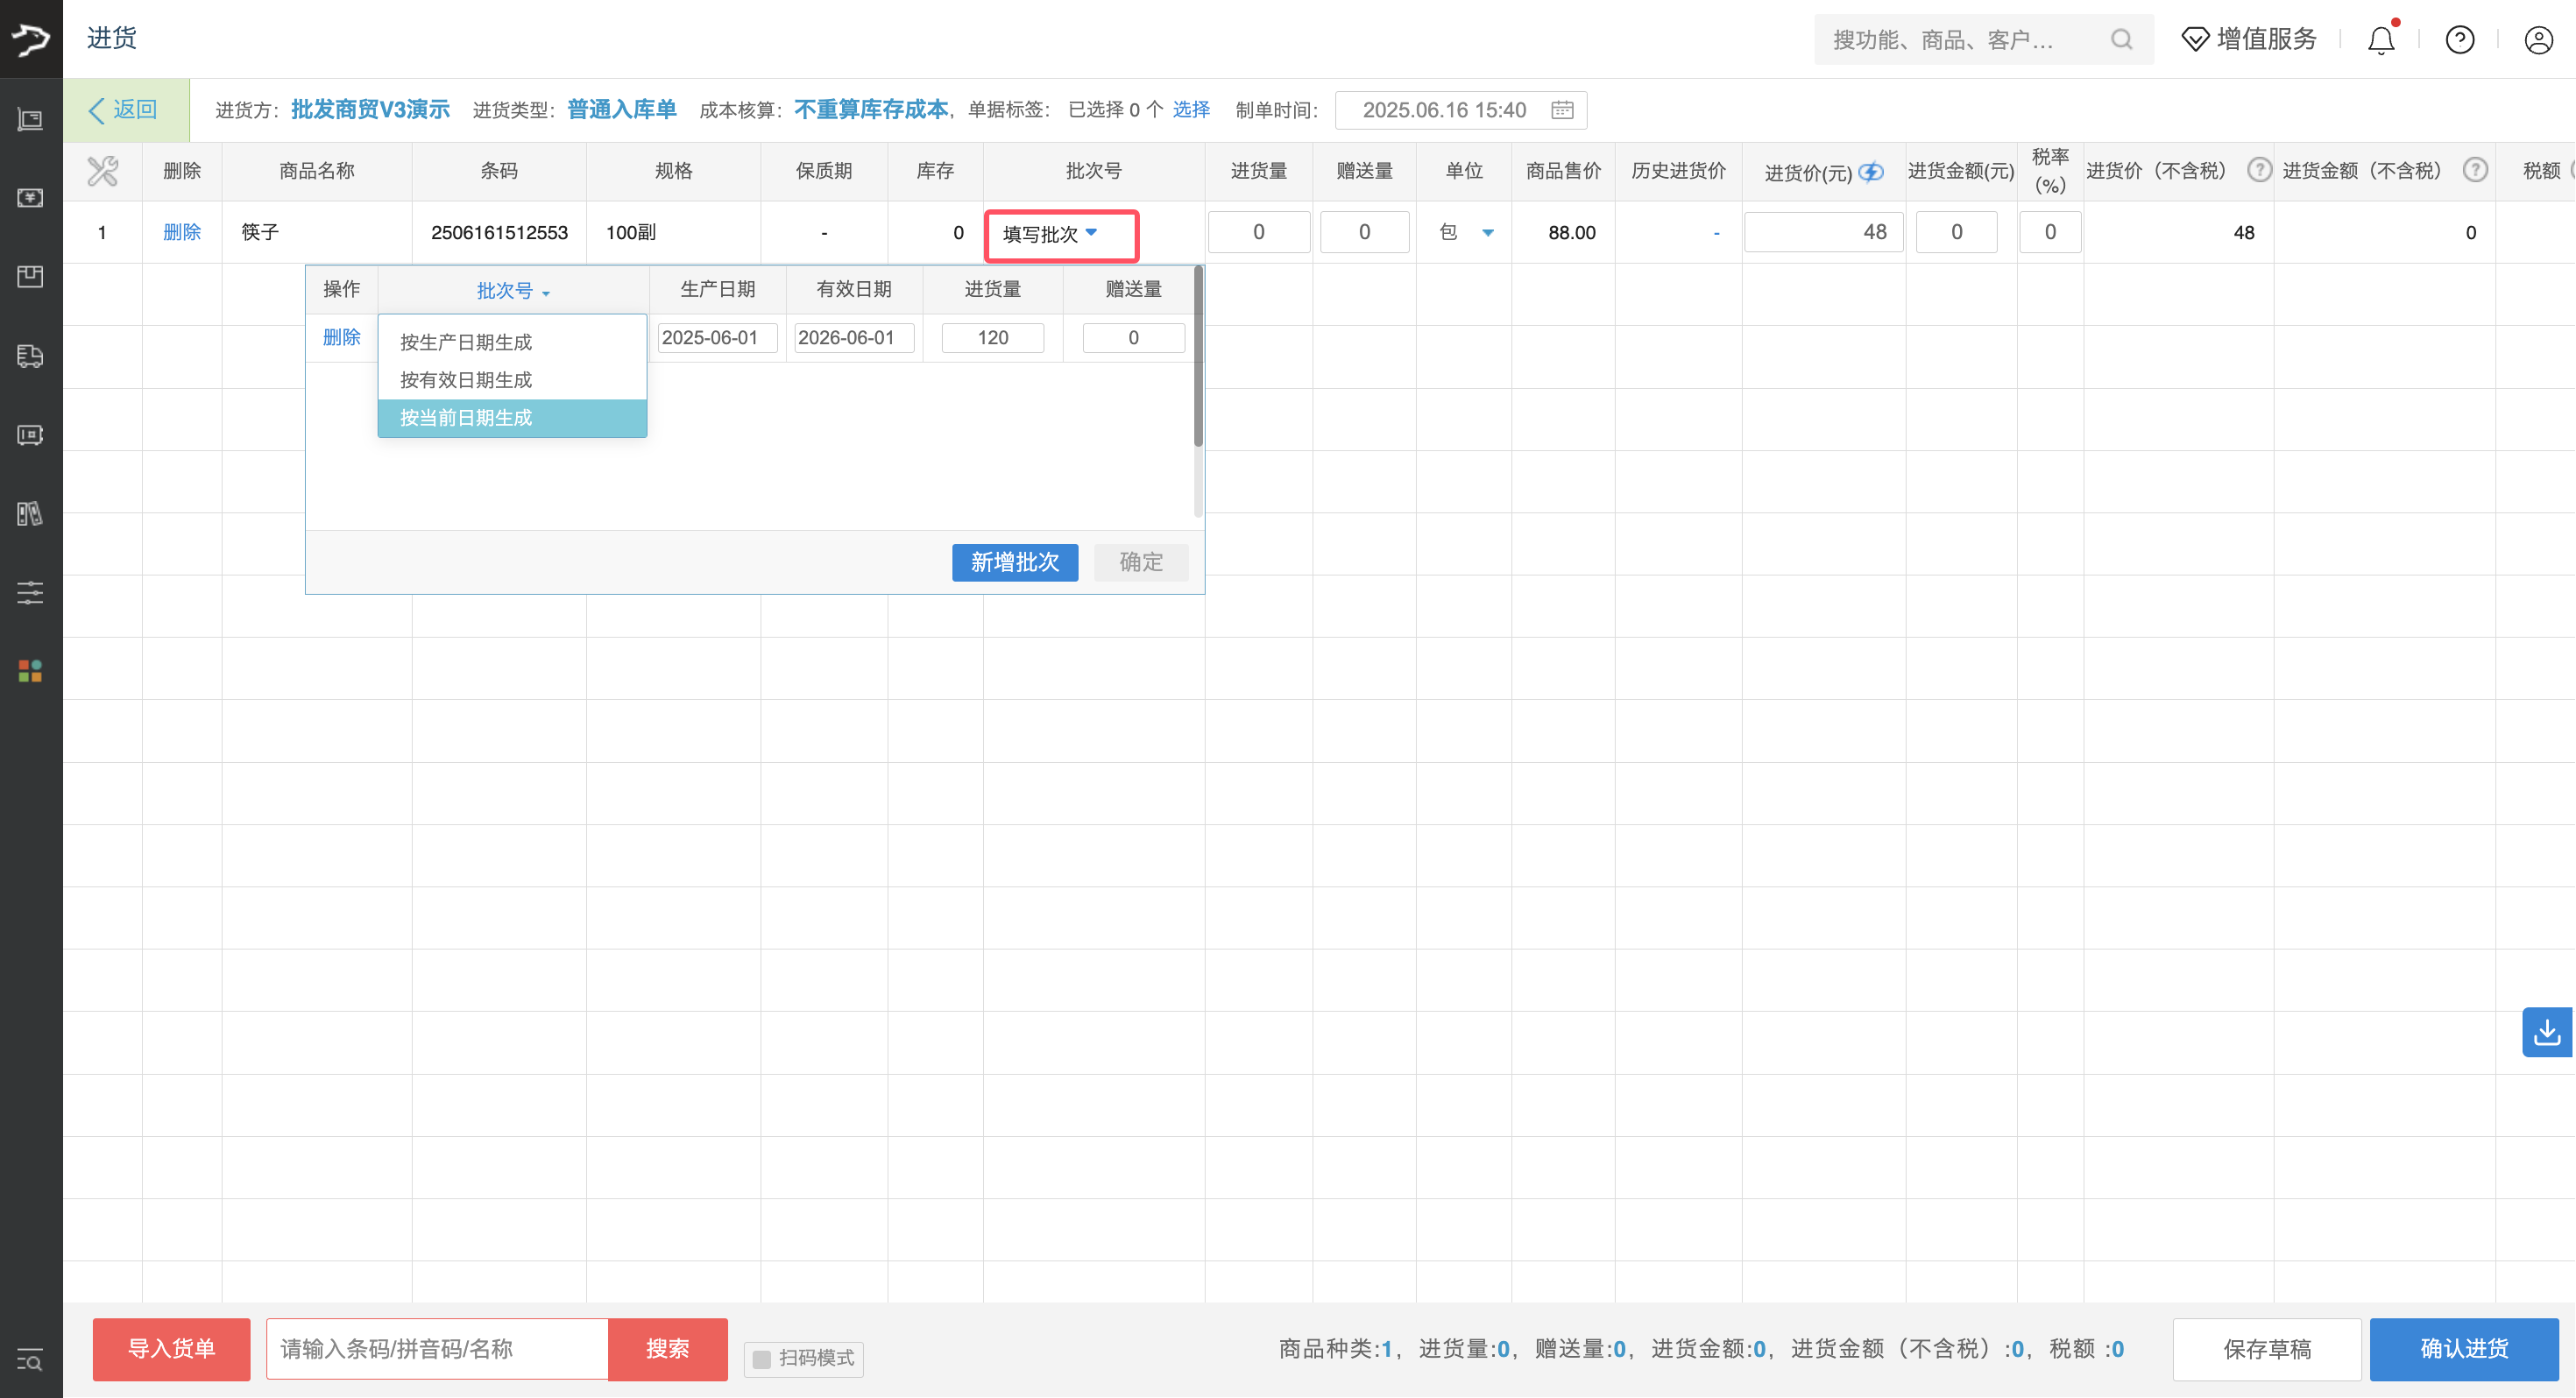Open the colorful apps grid icon

(x=31, y=671)
